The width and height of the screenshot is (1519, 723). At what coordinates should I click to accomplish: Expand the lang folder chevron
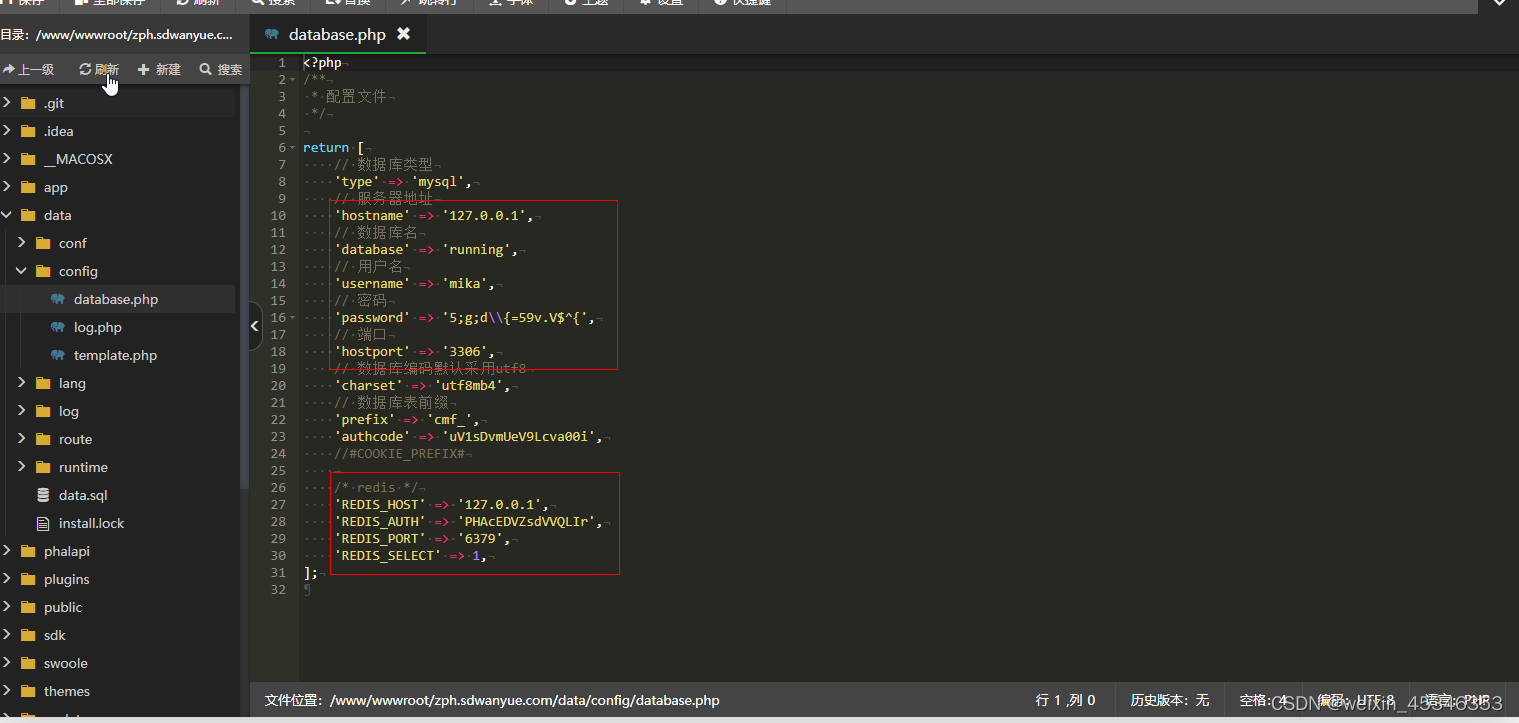tap(22, 383)
